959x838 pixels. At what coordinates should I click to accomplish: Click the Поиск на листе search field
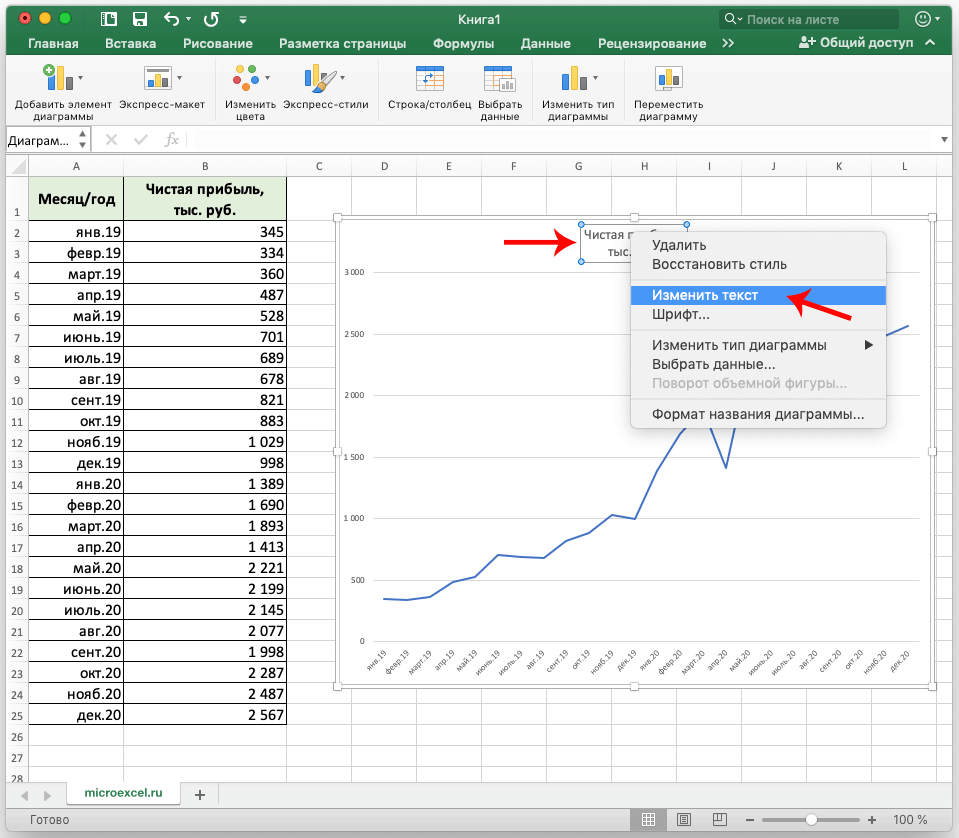tap(809, 20)
